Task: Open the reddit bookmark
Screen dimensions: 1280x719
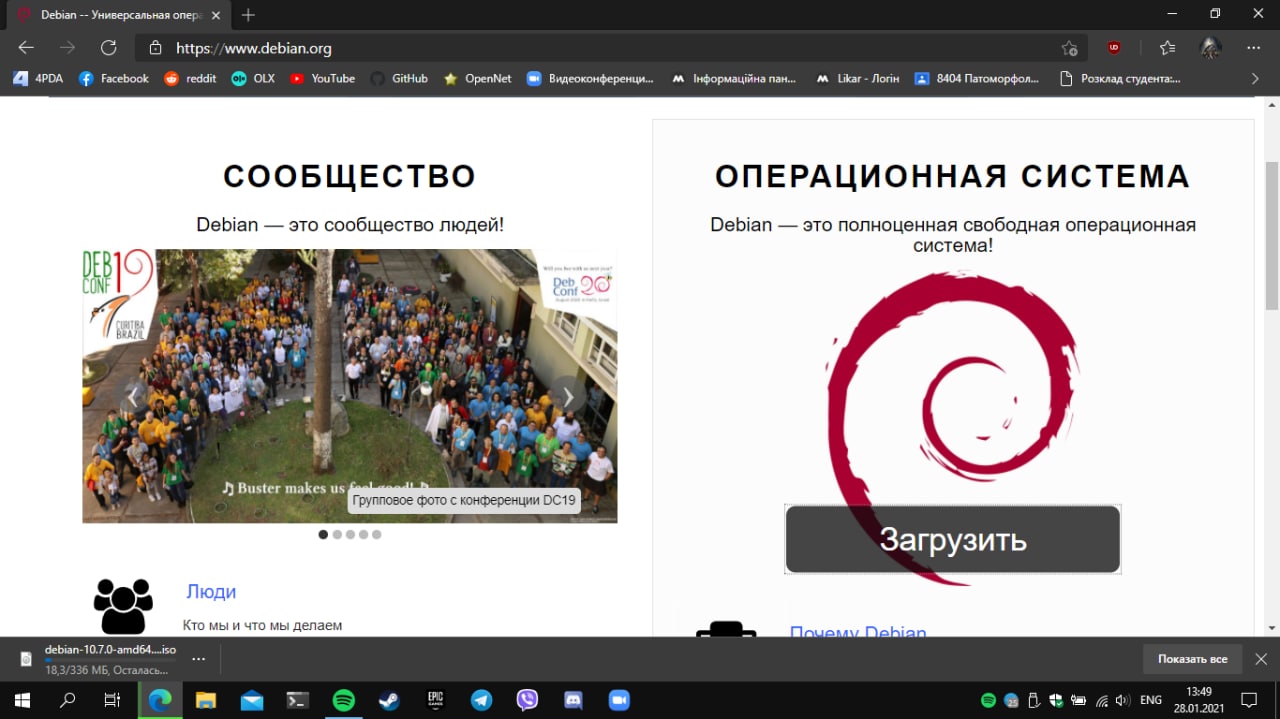Action: pos(190,78)
